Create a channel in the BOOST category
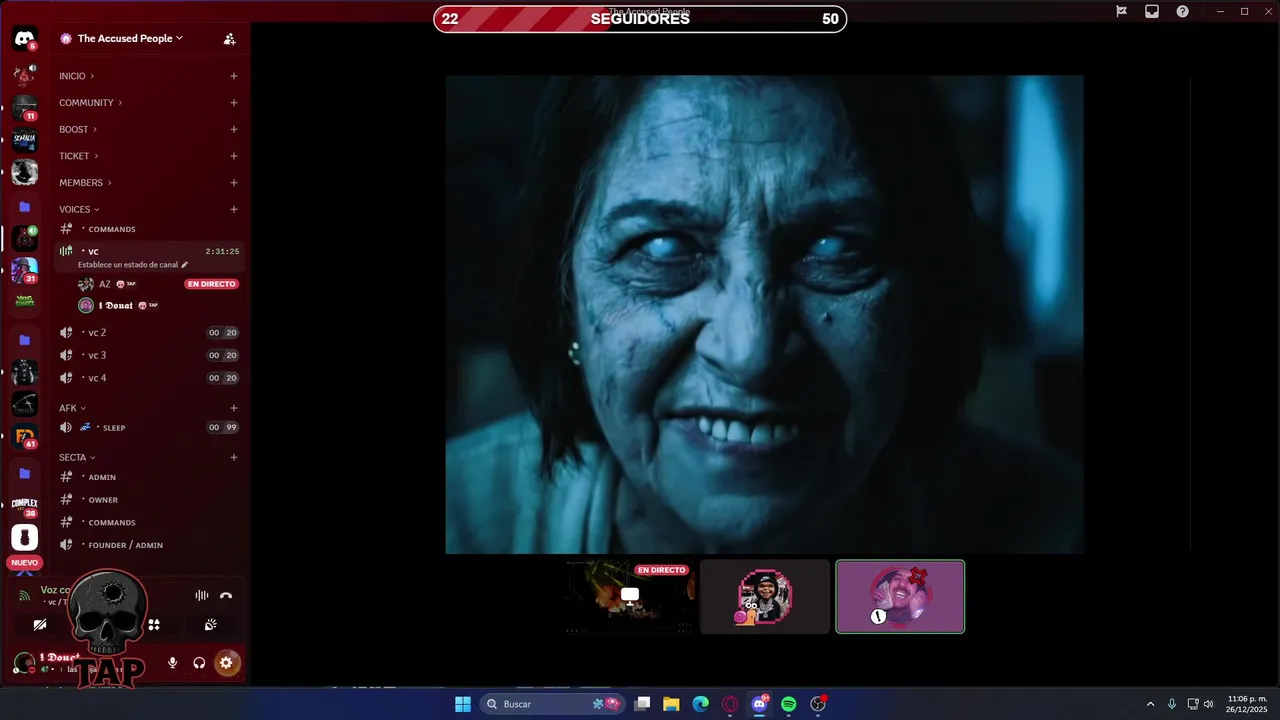This screenshot has width=1280, height=720. tap(234, 129)
